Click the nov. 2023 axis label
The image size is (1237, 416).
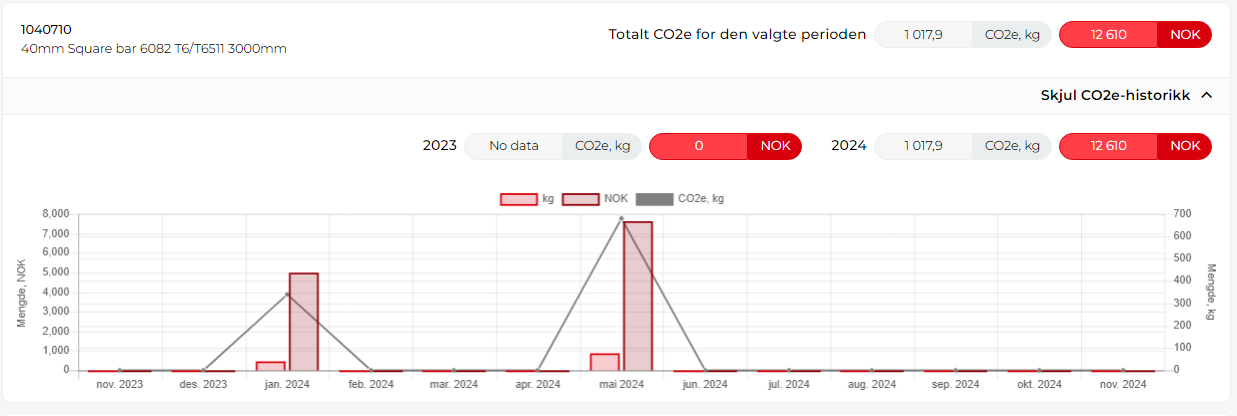pos(120,384)
